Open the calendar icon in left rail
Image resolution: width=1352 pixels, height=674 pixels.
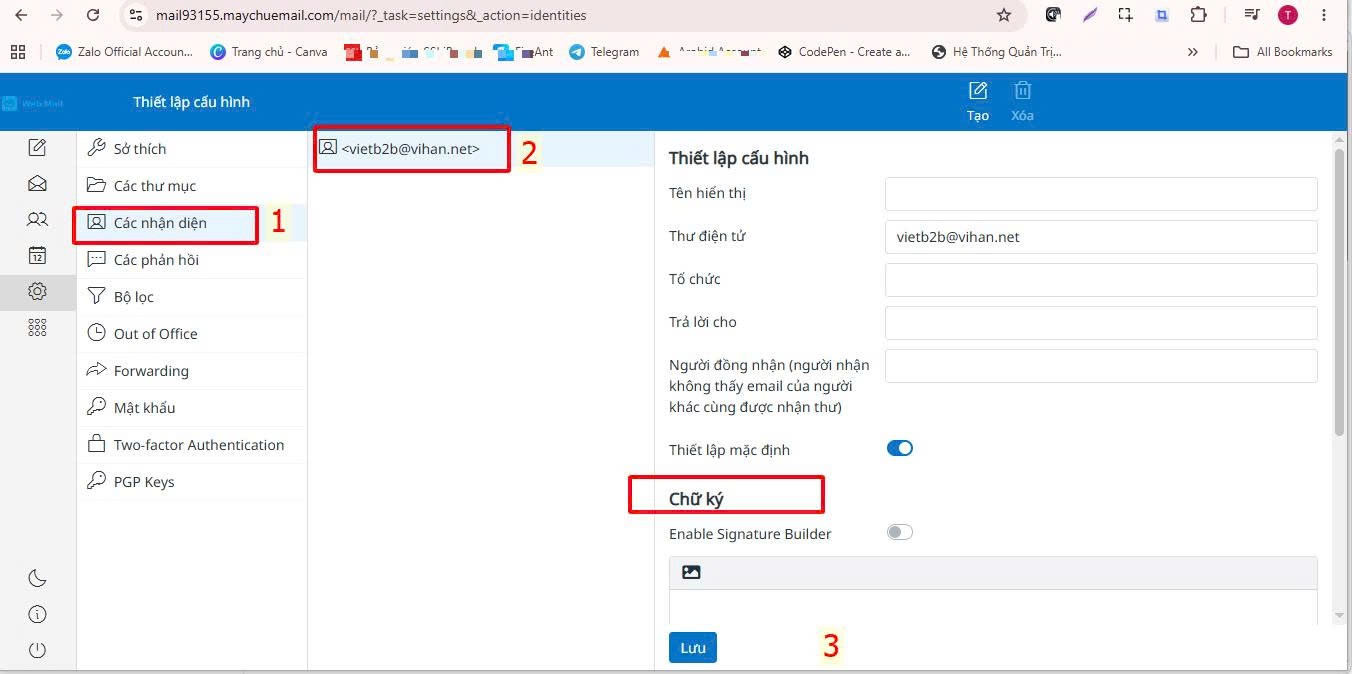click(x=37, y=256)
